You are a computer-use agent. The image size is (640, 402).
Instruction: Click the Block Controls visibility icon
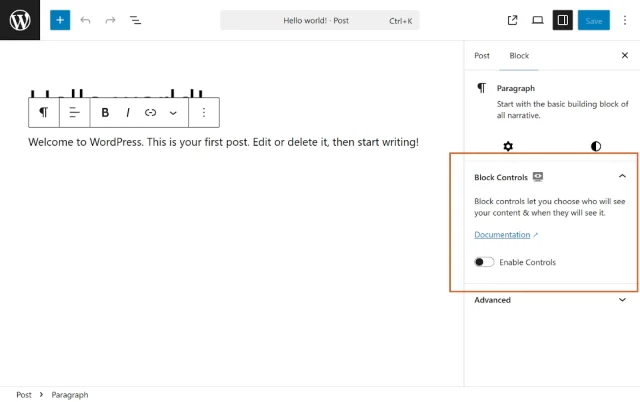[x=538, y=177]
